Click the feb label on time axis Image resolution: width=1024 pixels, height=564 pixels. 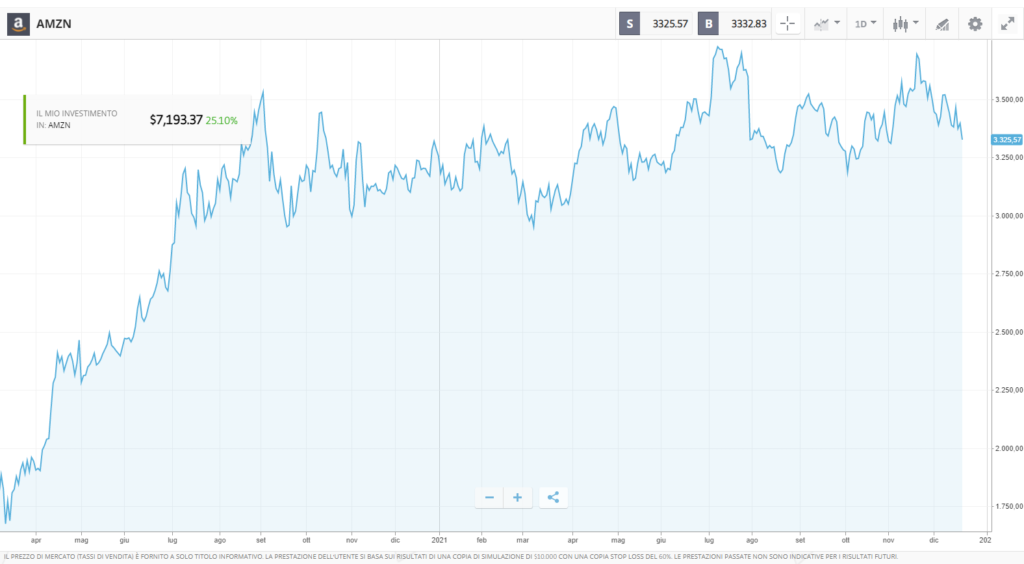pos(482,540)
